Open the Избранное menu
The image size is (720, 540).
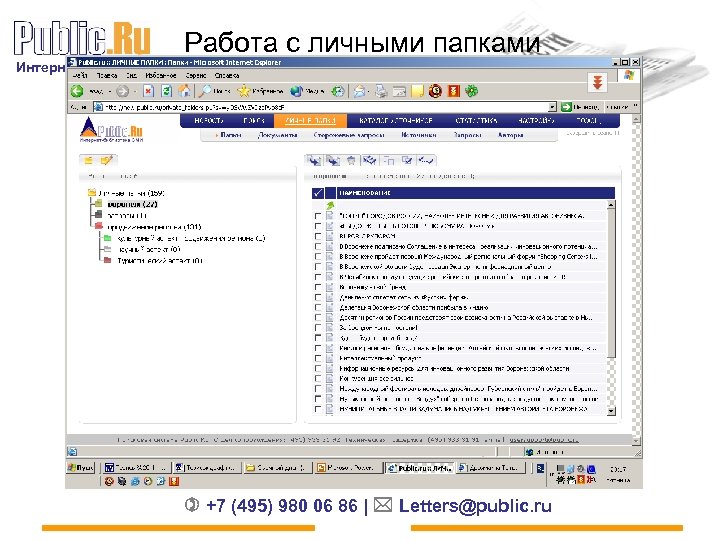click(161, 75)
